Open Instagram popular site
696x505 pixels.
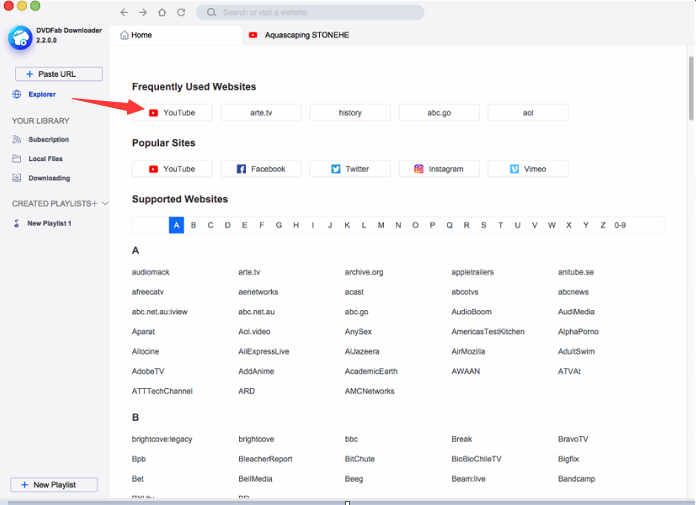439,169
